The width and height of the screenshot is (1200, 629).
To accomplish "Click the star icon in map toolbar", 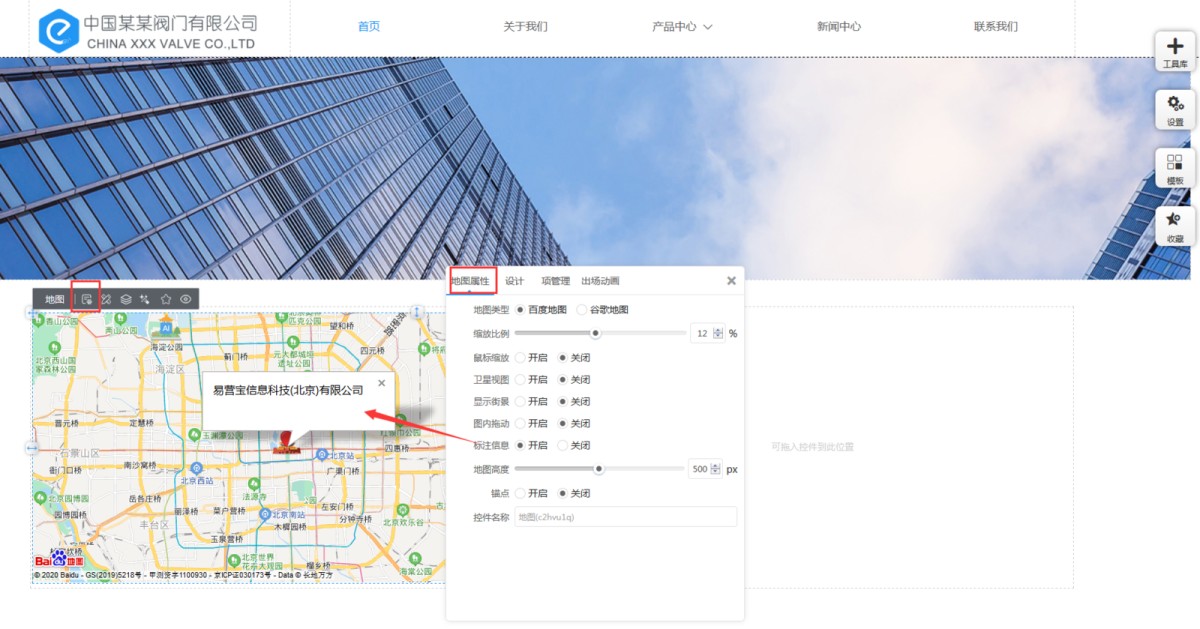I will [166, 299].
